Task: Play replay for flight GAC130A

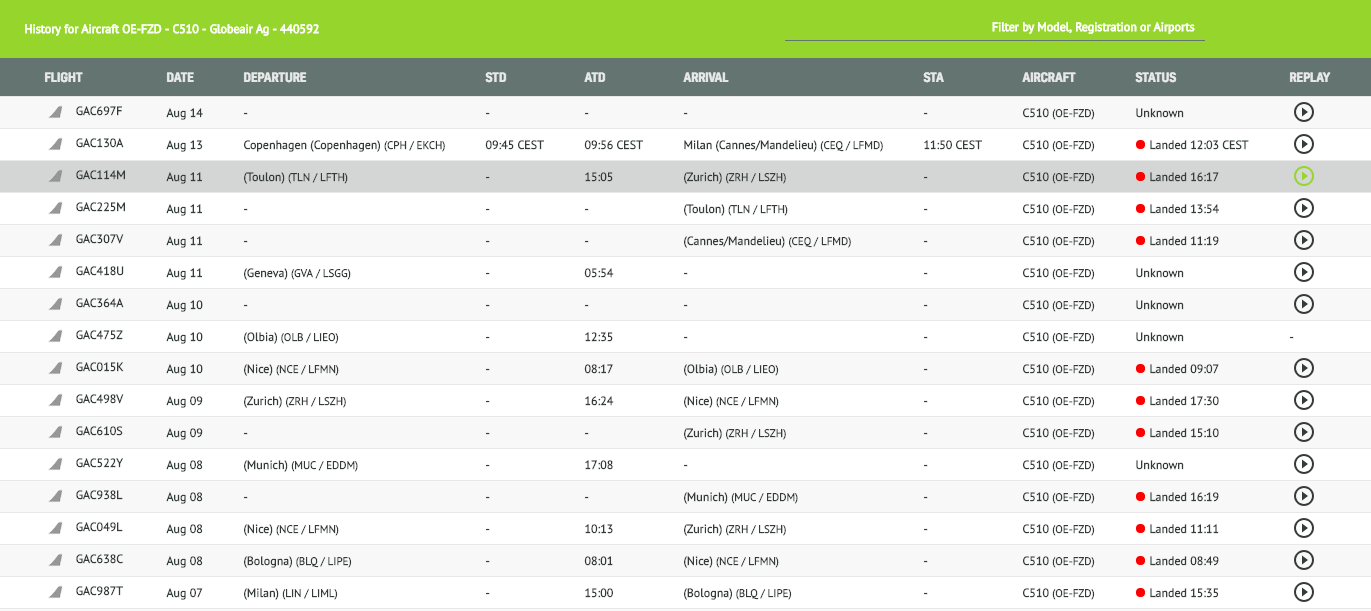Action: (1303, 144)
